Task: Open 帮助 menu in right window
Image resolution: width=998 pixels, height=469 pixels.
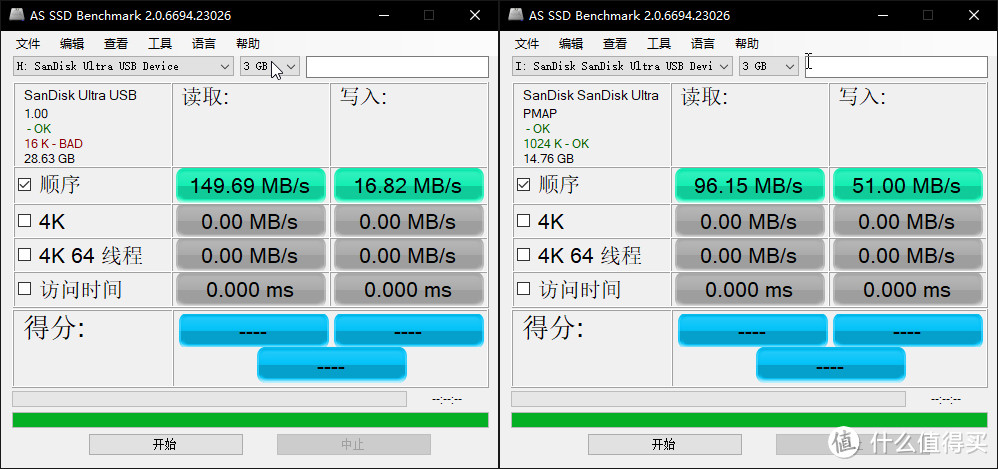Action: coord(747,44)
